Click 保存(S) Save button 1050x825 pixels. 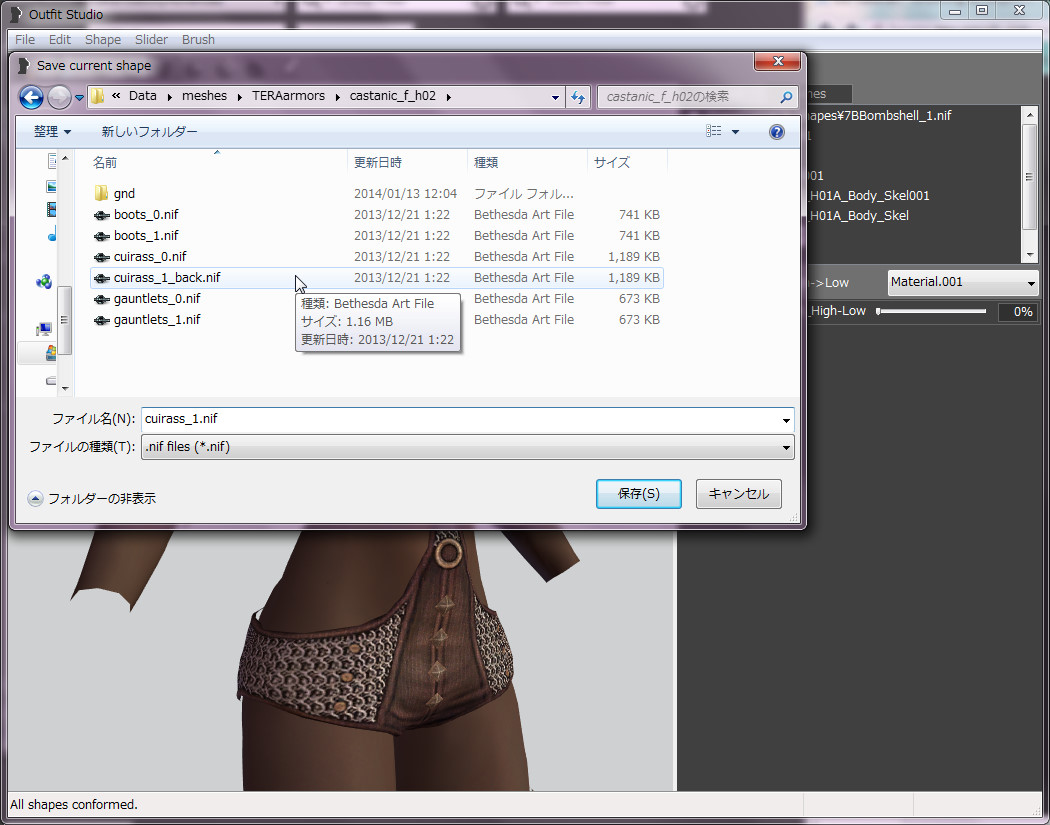638,494
